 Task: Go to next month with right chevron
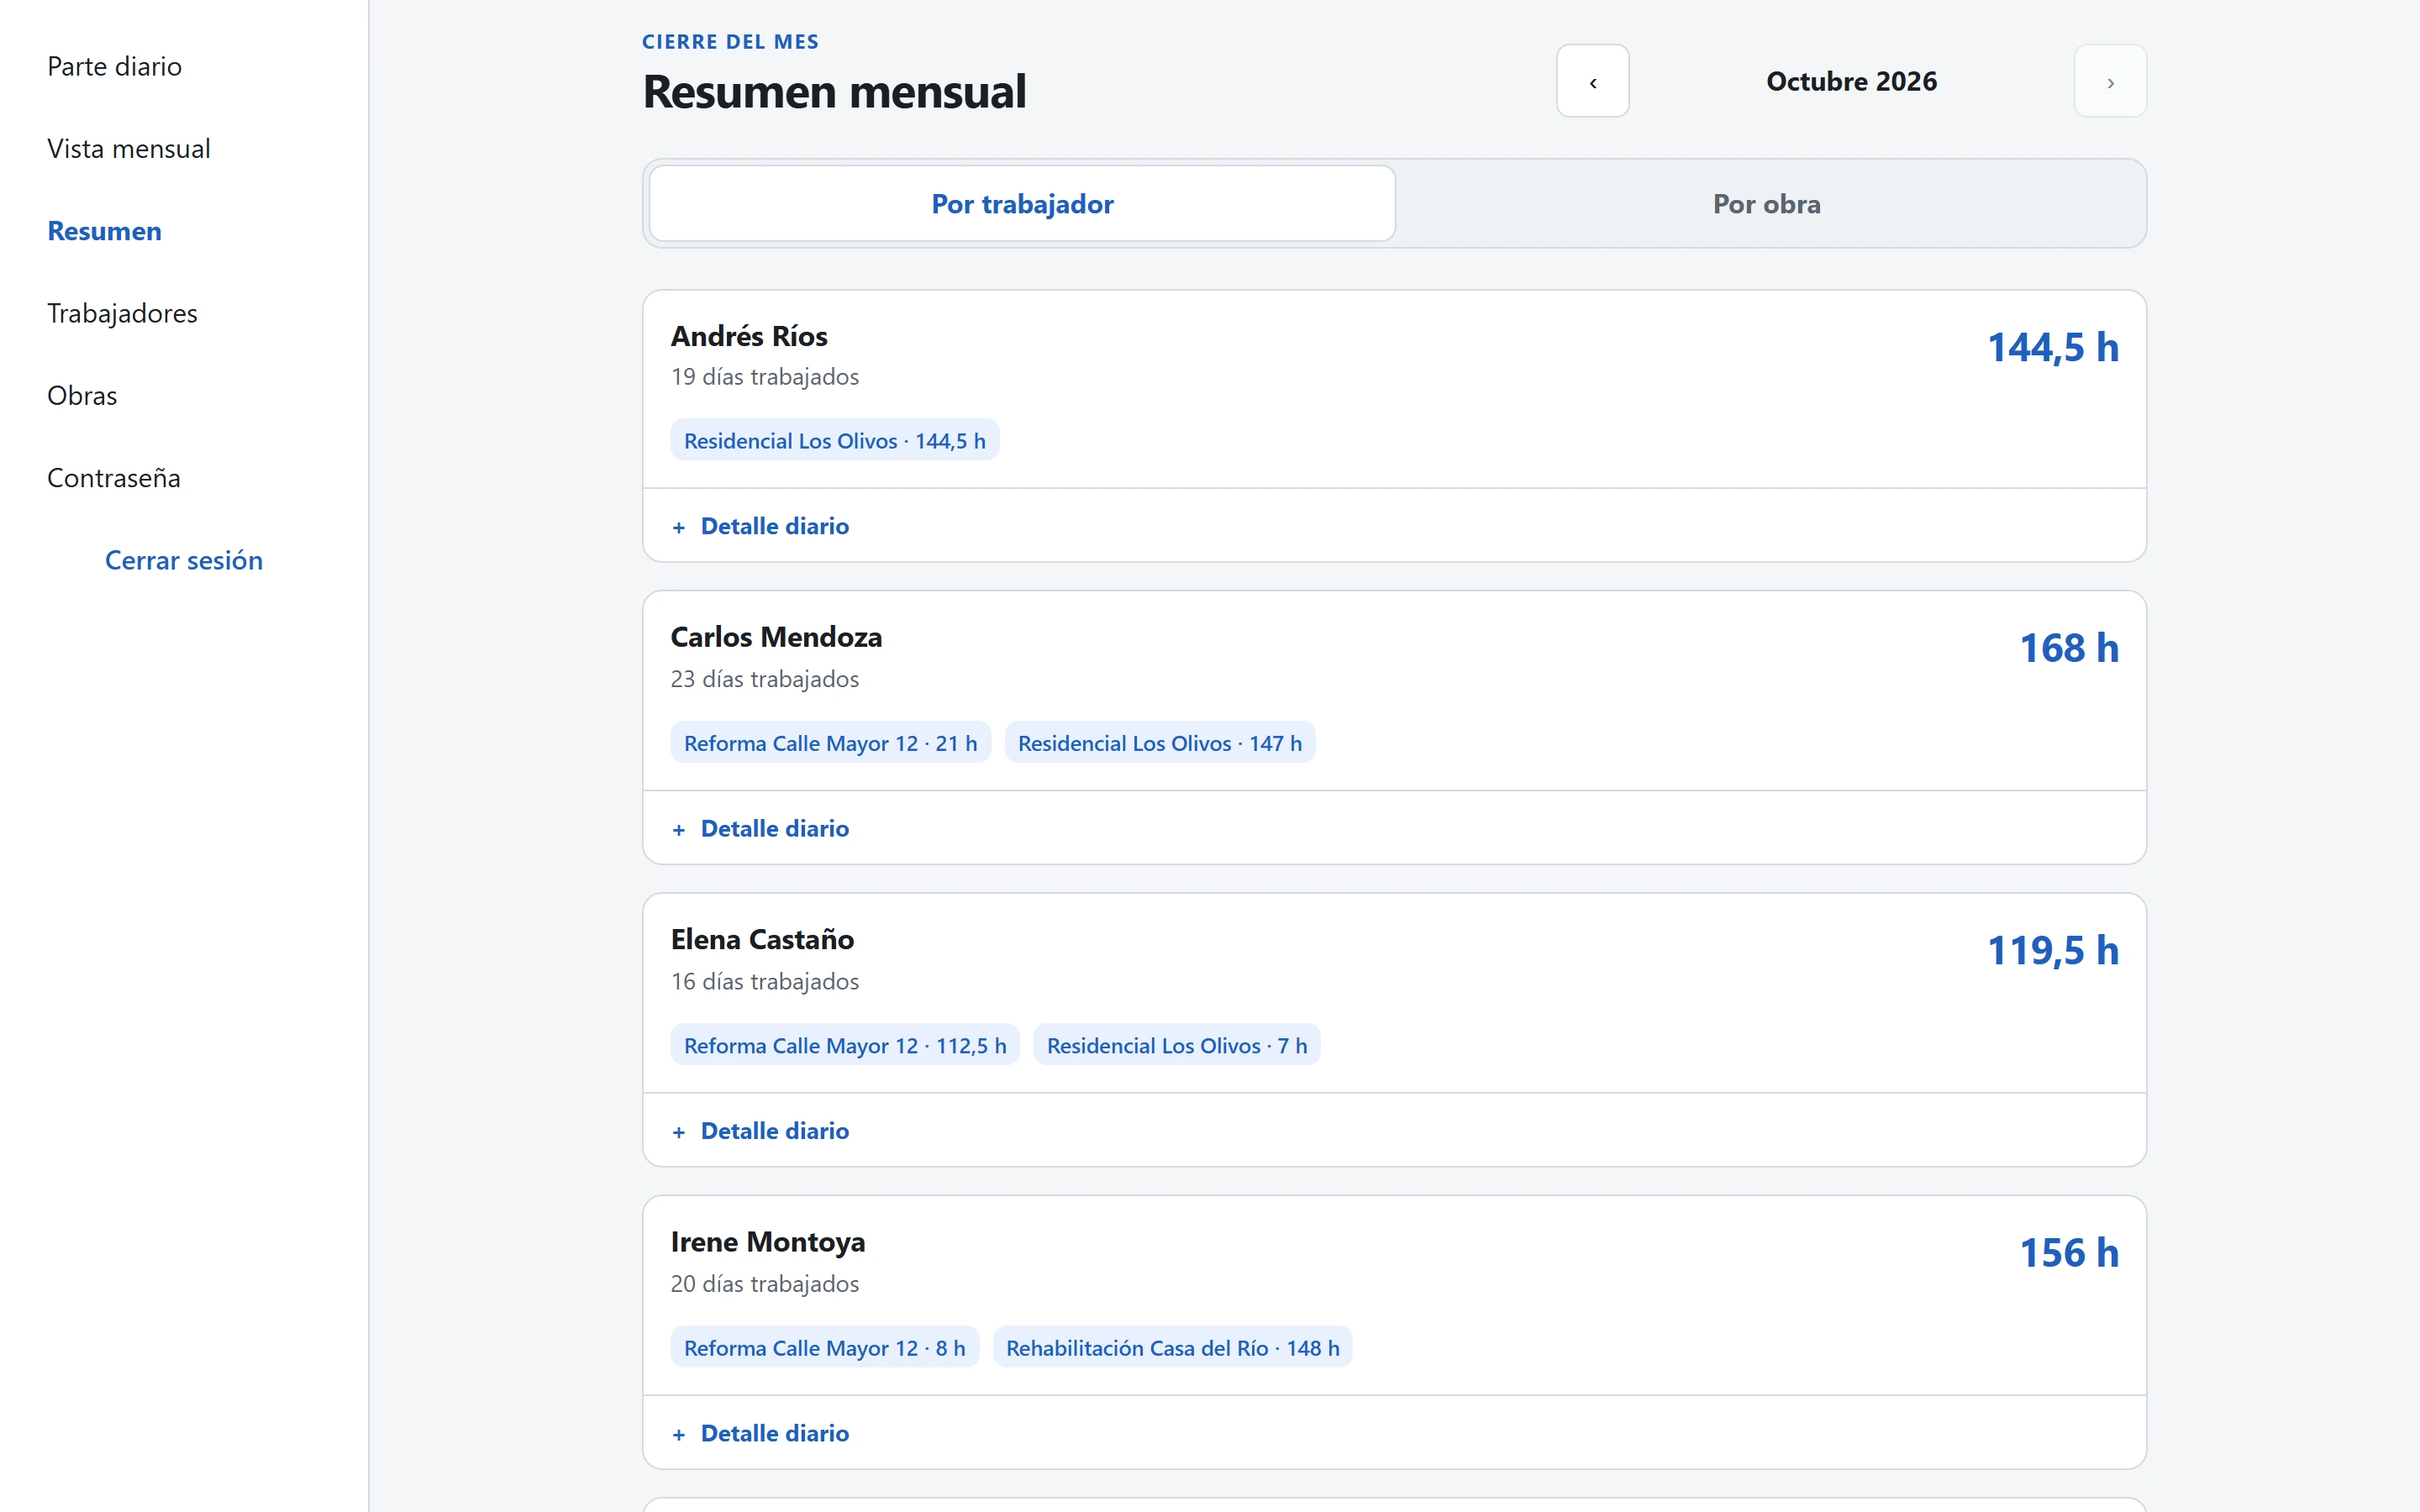(x=2110, y=81)
